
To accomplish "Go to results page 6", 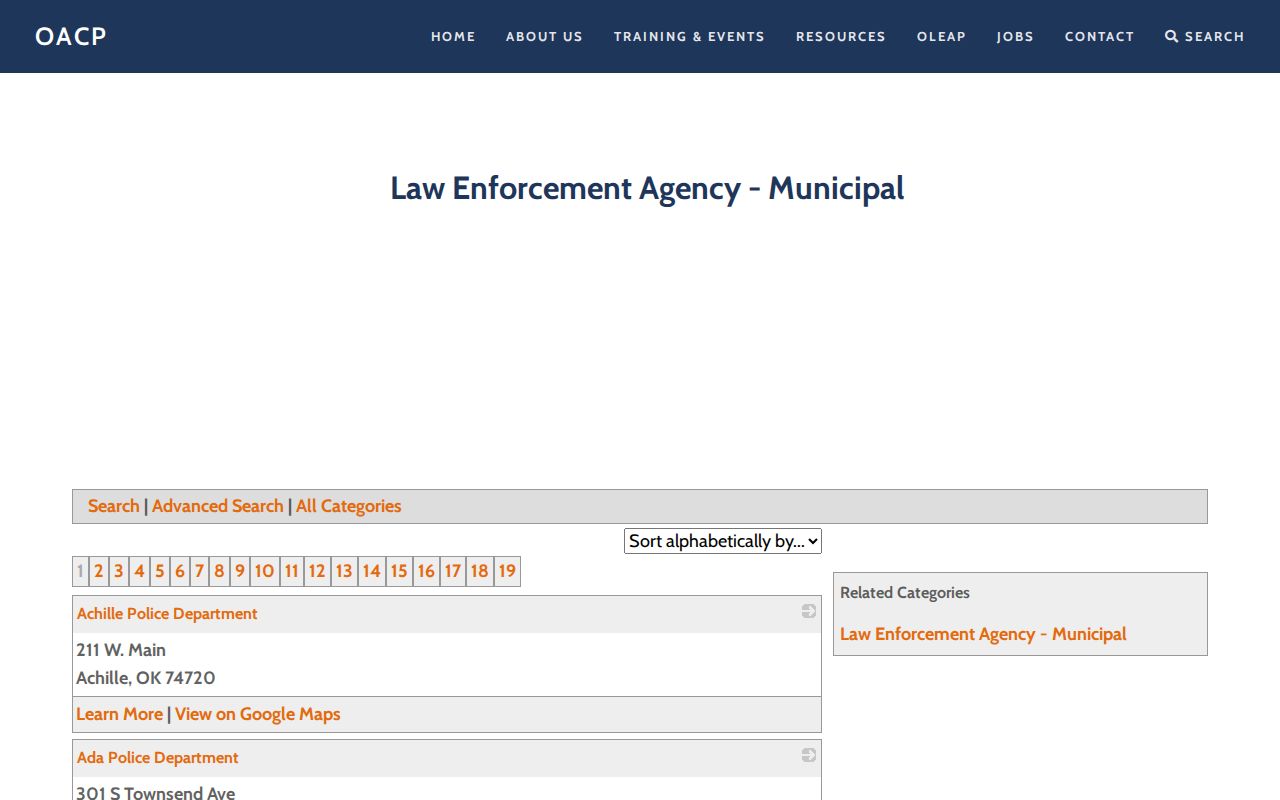I will (x=179, y=571).
